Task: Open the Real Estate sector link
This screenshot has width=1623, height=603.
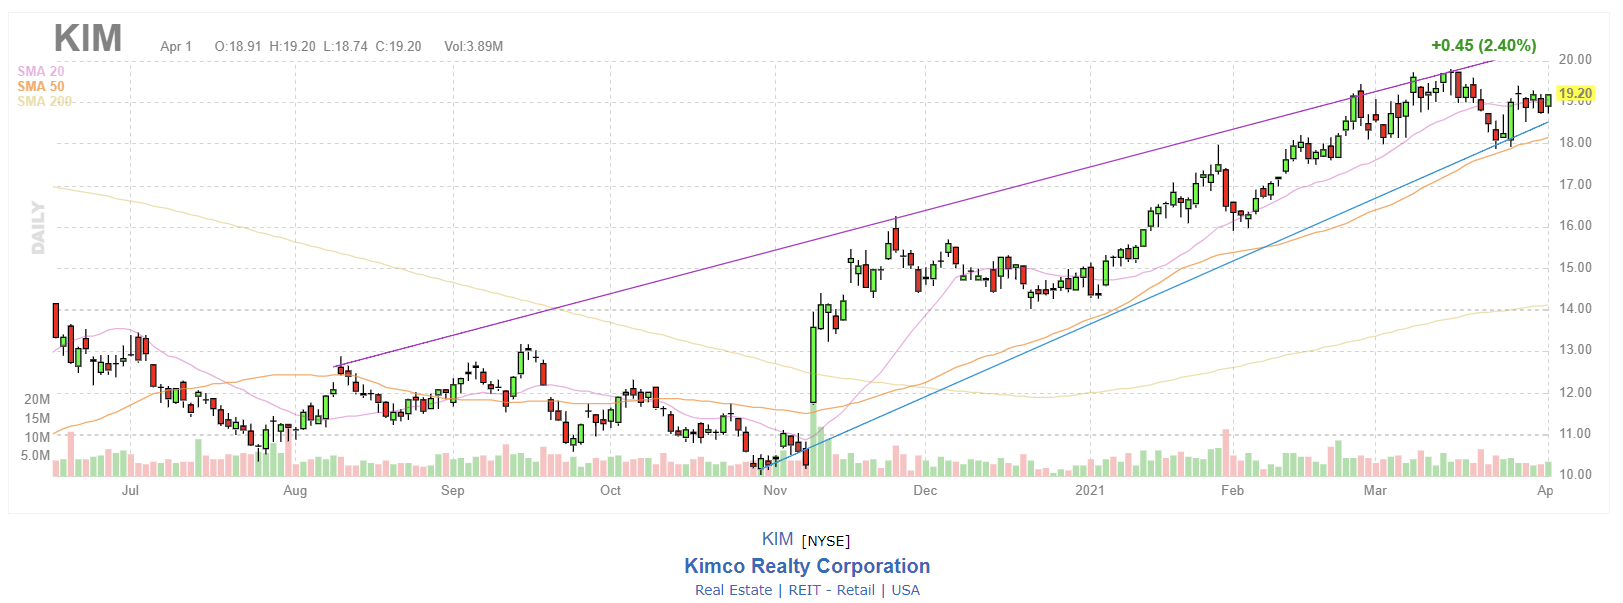Action: 733,590
